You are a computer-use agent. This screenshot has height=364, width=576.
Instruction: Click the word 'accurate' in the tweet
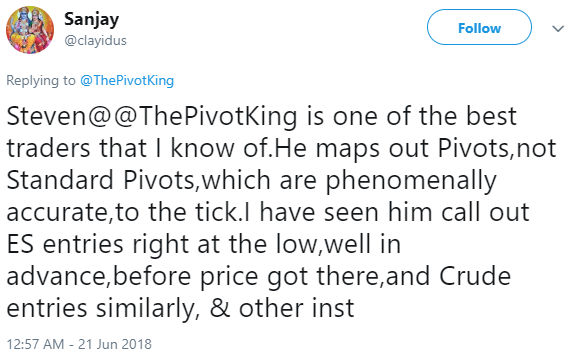(58, 212)
